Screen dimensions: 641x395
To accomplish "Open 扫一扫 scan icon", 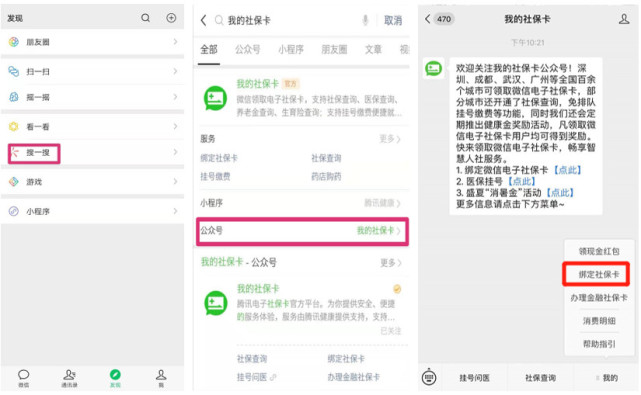I will point(14,71).
